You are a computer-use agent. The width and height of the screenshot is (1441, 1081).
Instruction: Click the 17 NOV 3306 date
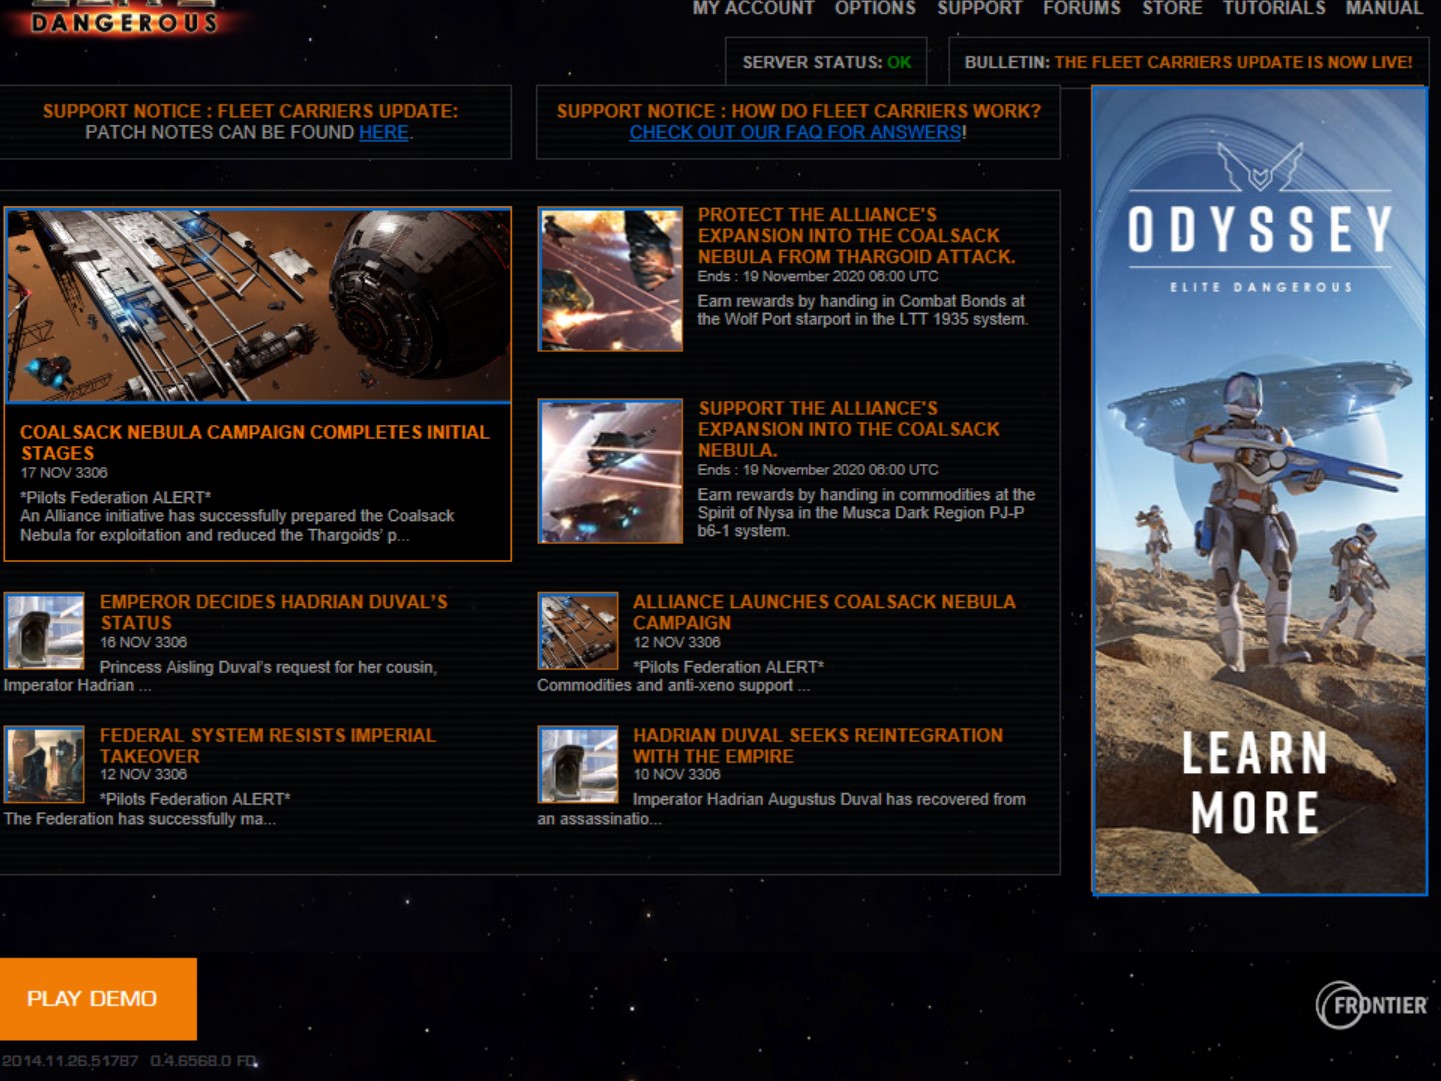pos(64,472)
